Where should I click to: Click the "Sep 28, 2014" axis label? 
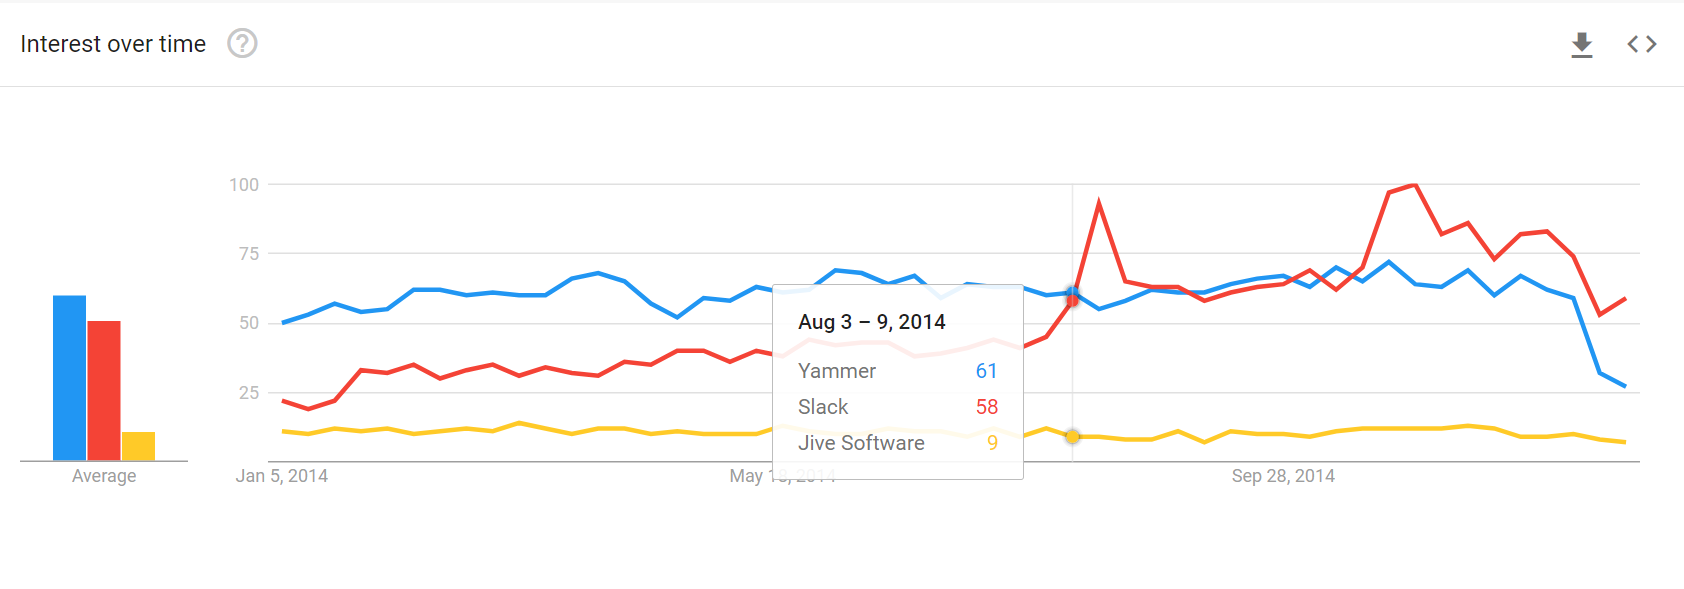tap(1283, 476)
